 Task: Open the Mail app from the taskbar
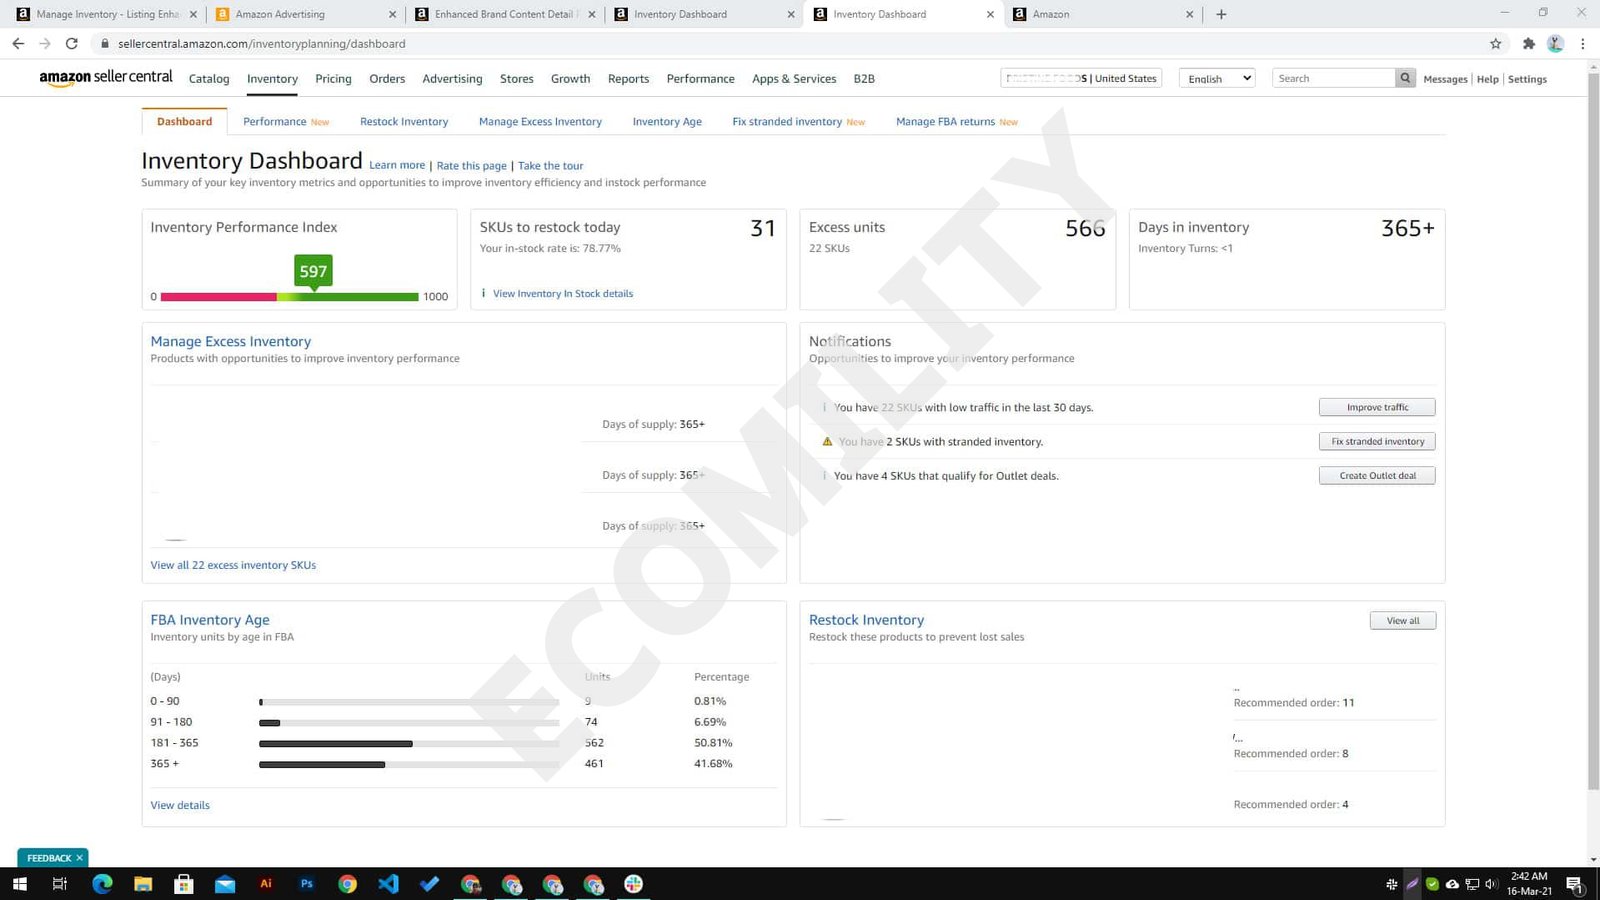point(225,884)
